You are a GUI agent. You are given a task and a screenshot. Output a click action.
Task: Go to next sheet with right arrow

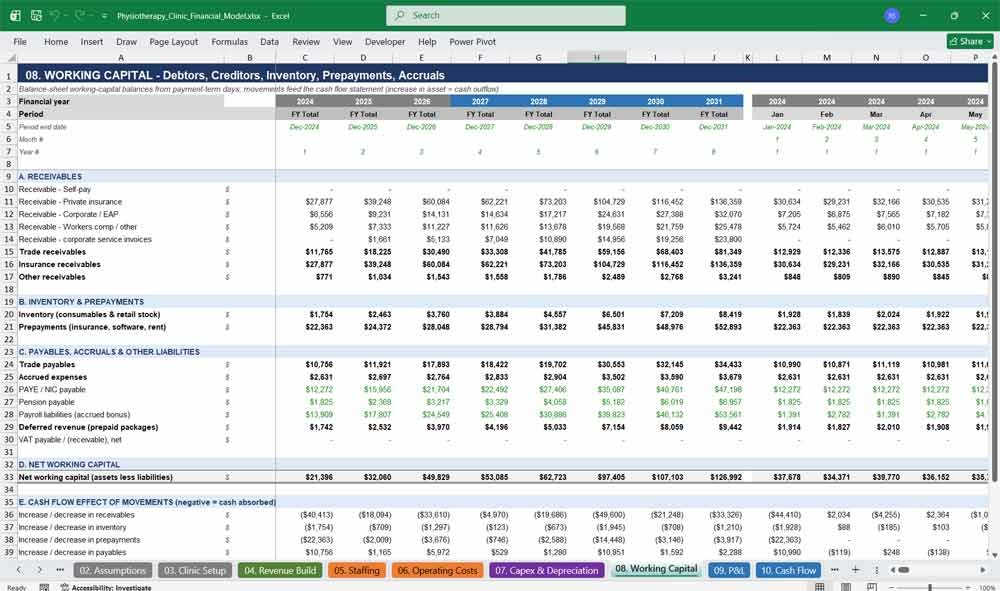40,570
